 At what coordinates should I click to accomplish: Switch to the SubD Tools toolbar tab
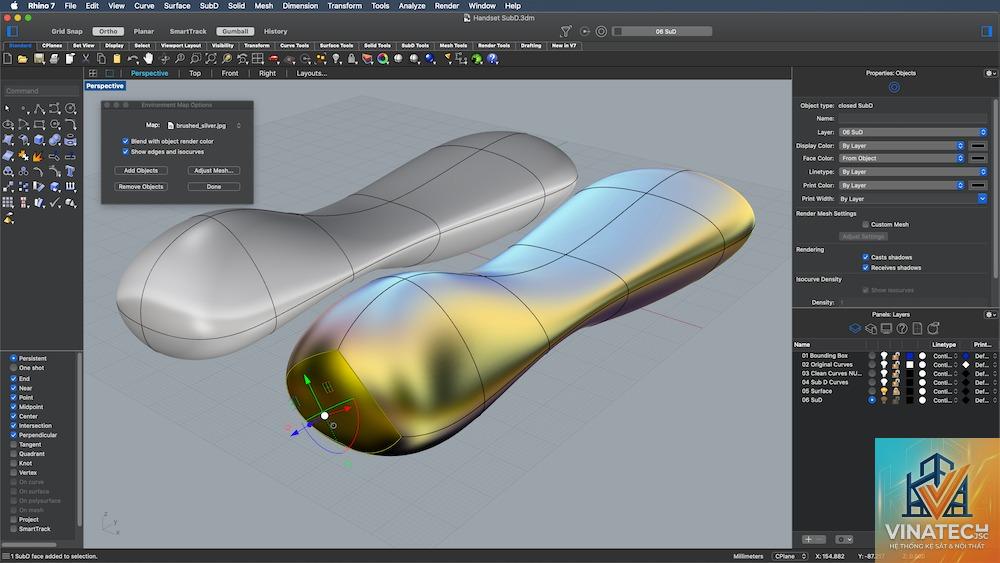pos(415,45)
